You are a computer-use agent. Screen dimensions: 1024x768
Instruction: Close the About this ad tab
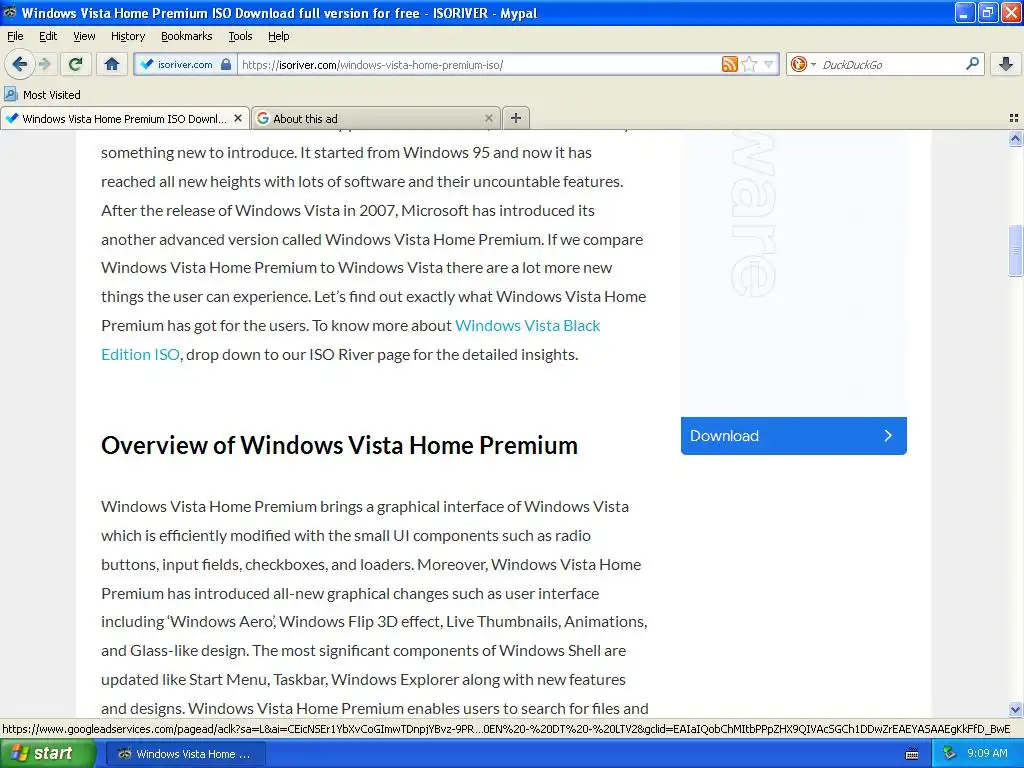click(488, 118)
